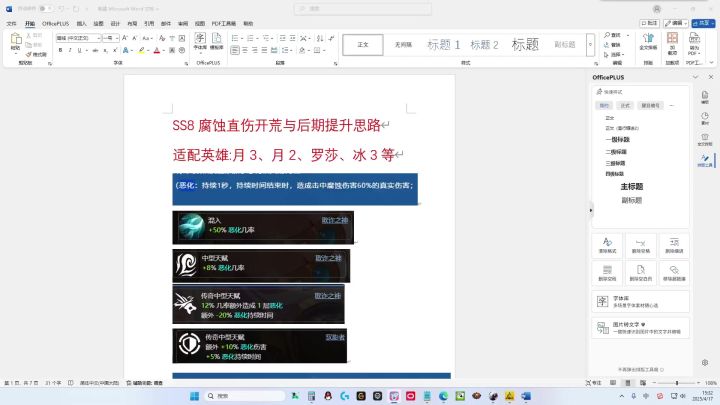The height and width of the screenshot is (405, 720).
Task: Toggle the AutoSave switch in title bar
Action: coord(45,9)
